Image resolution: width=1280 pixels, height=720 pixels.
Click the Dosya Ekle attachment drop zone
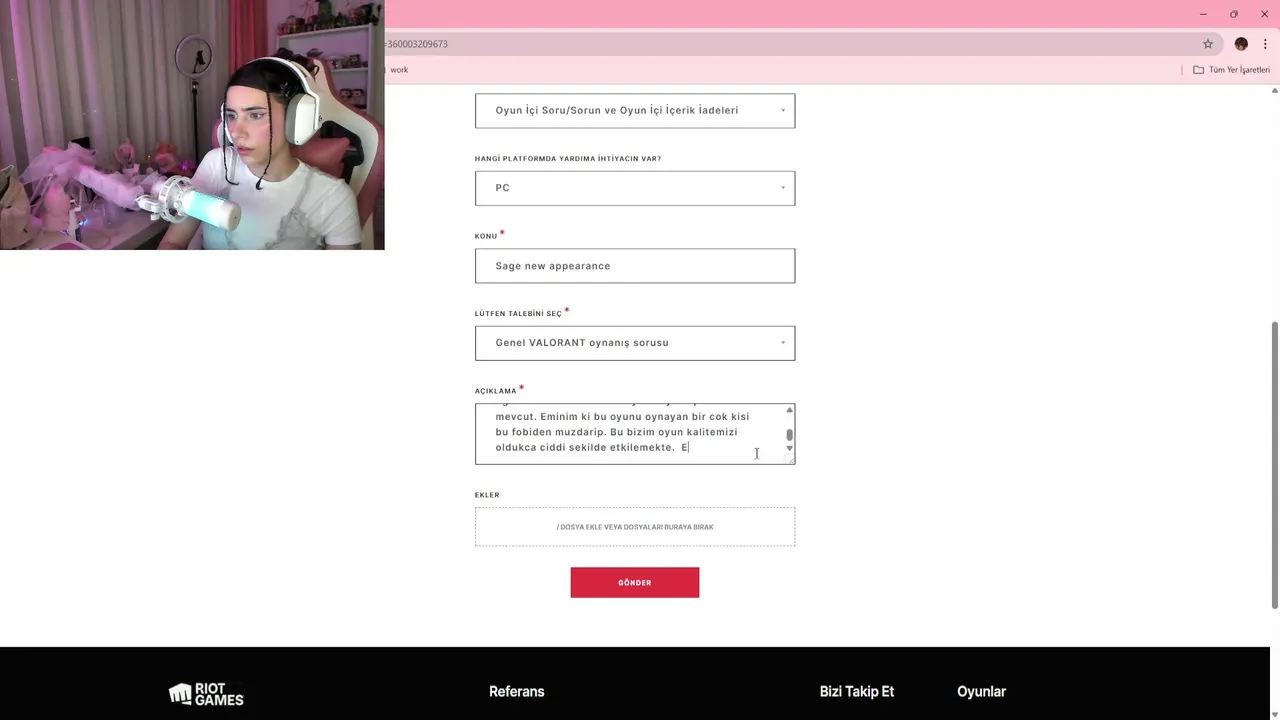635,527
